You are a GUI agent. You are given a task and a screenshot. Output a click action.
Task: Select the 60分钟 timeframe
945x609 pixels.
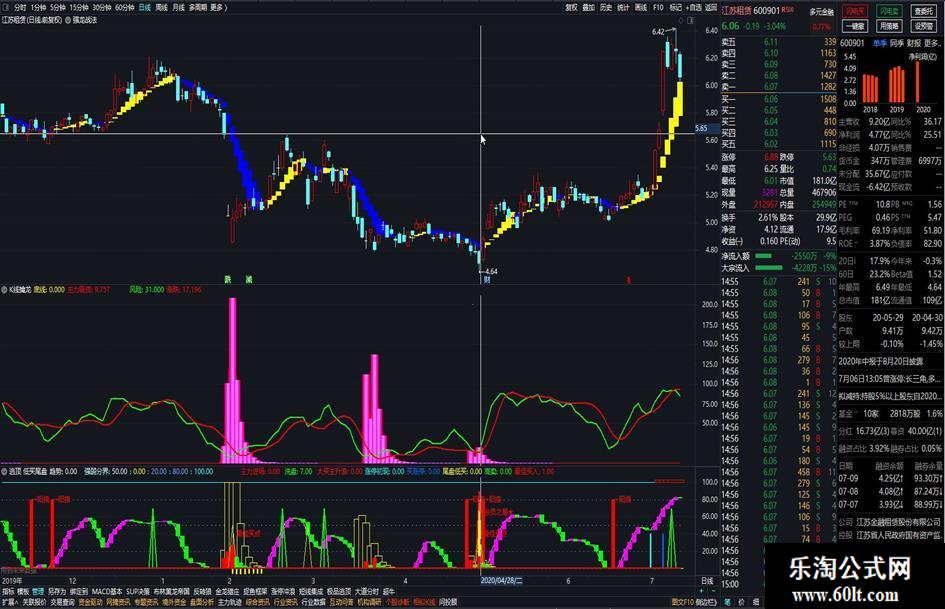click(x=125, y=7)
